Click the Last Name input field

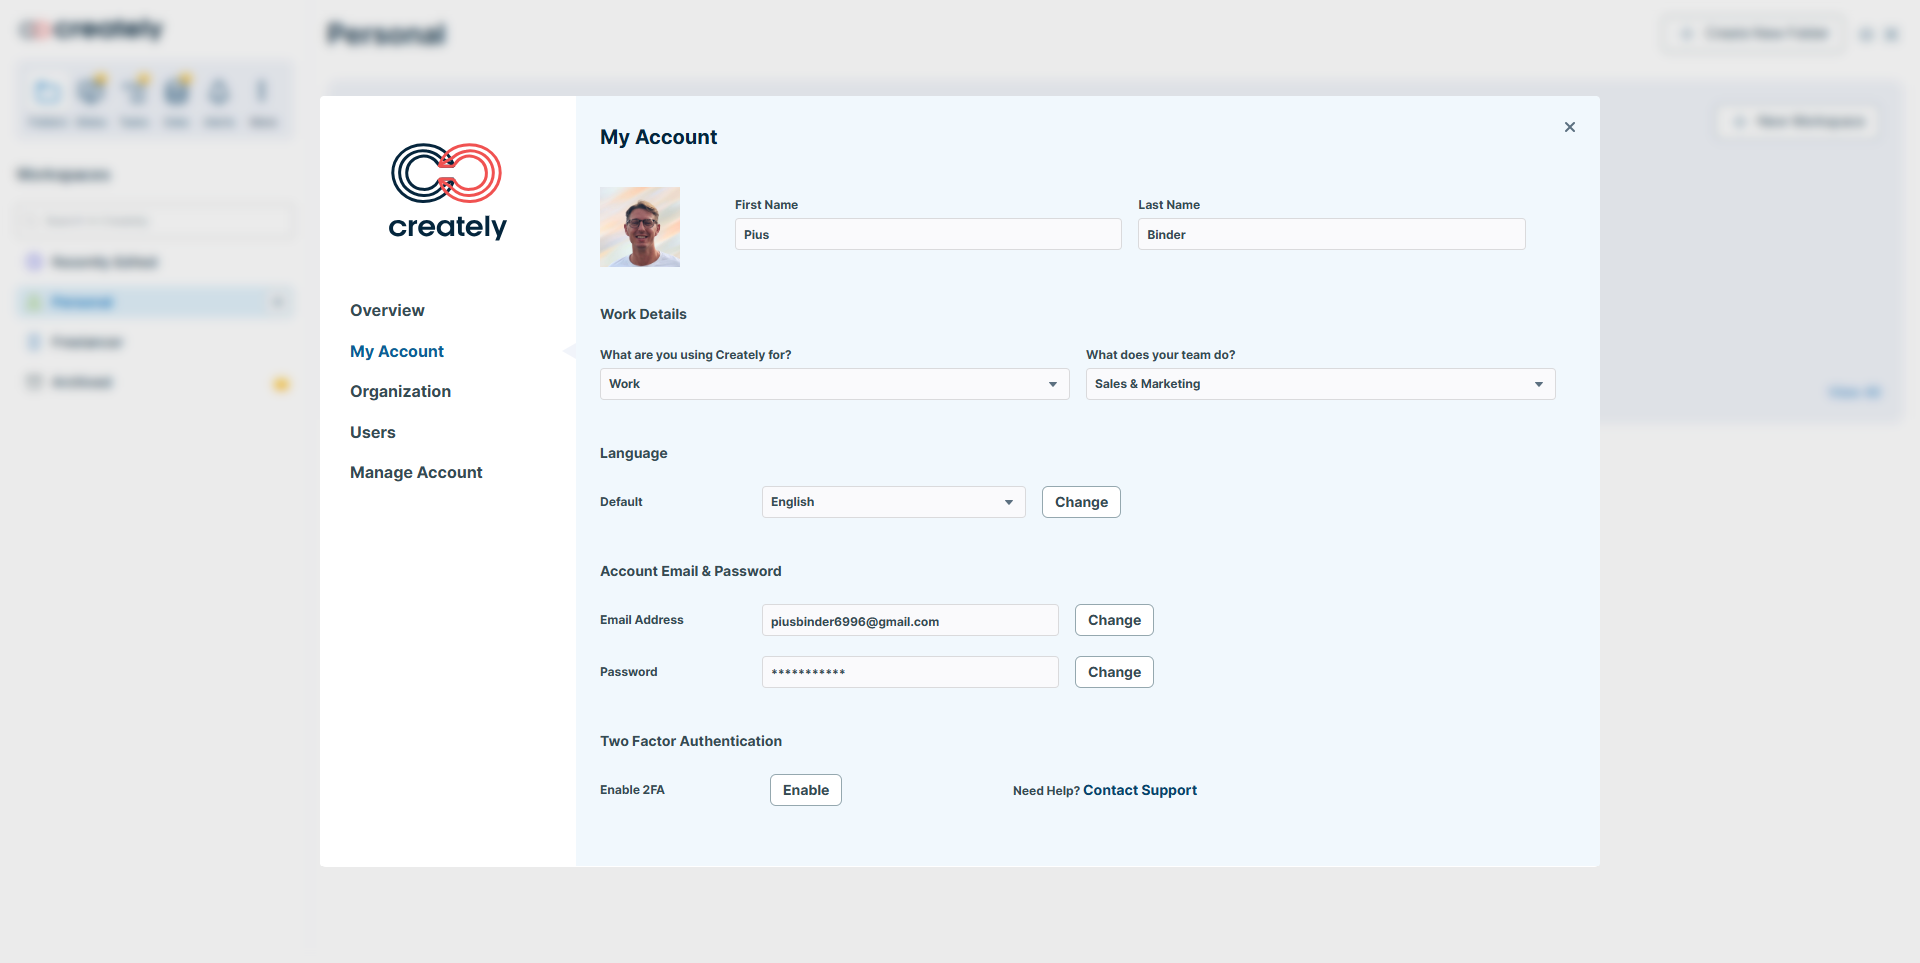(1331, 235)
